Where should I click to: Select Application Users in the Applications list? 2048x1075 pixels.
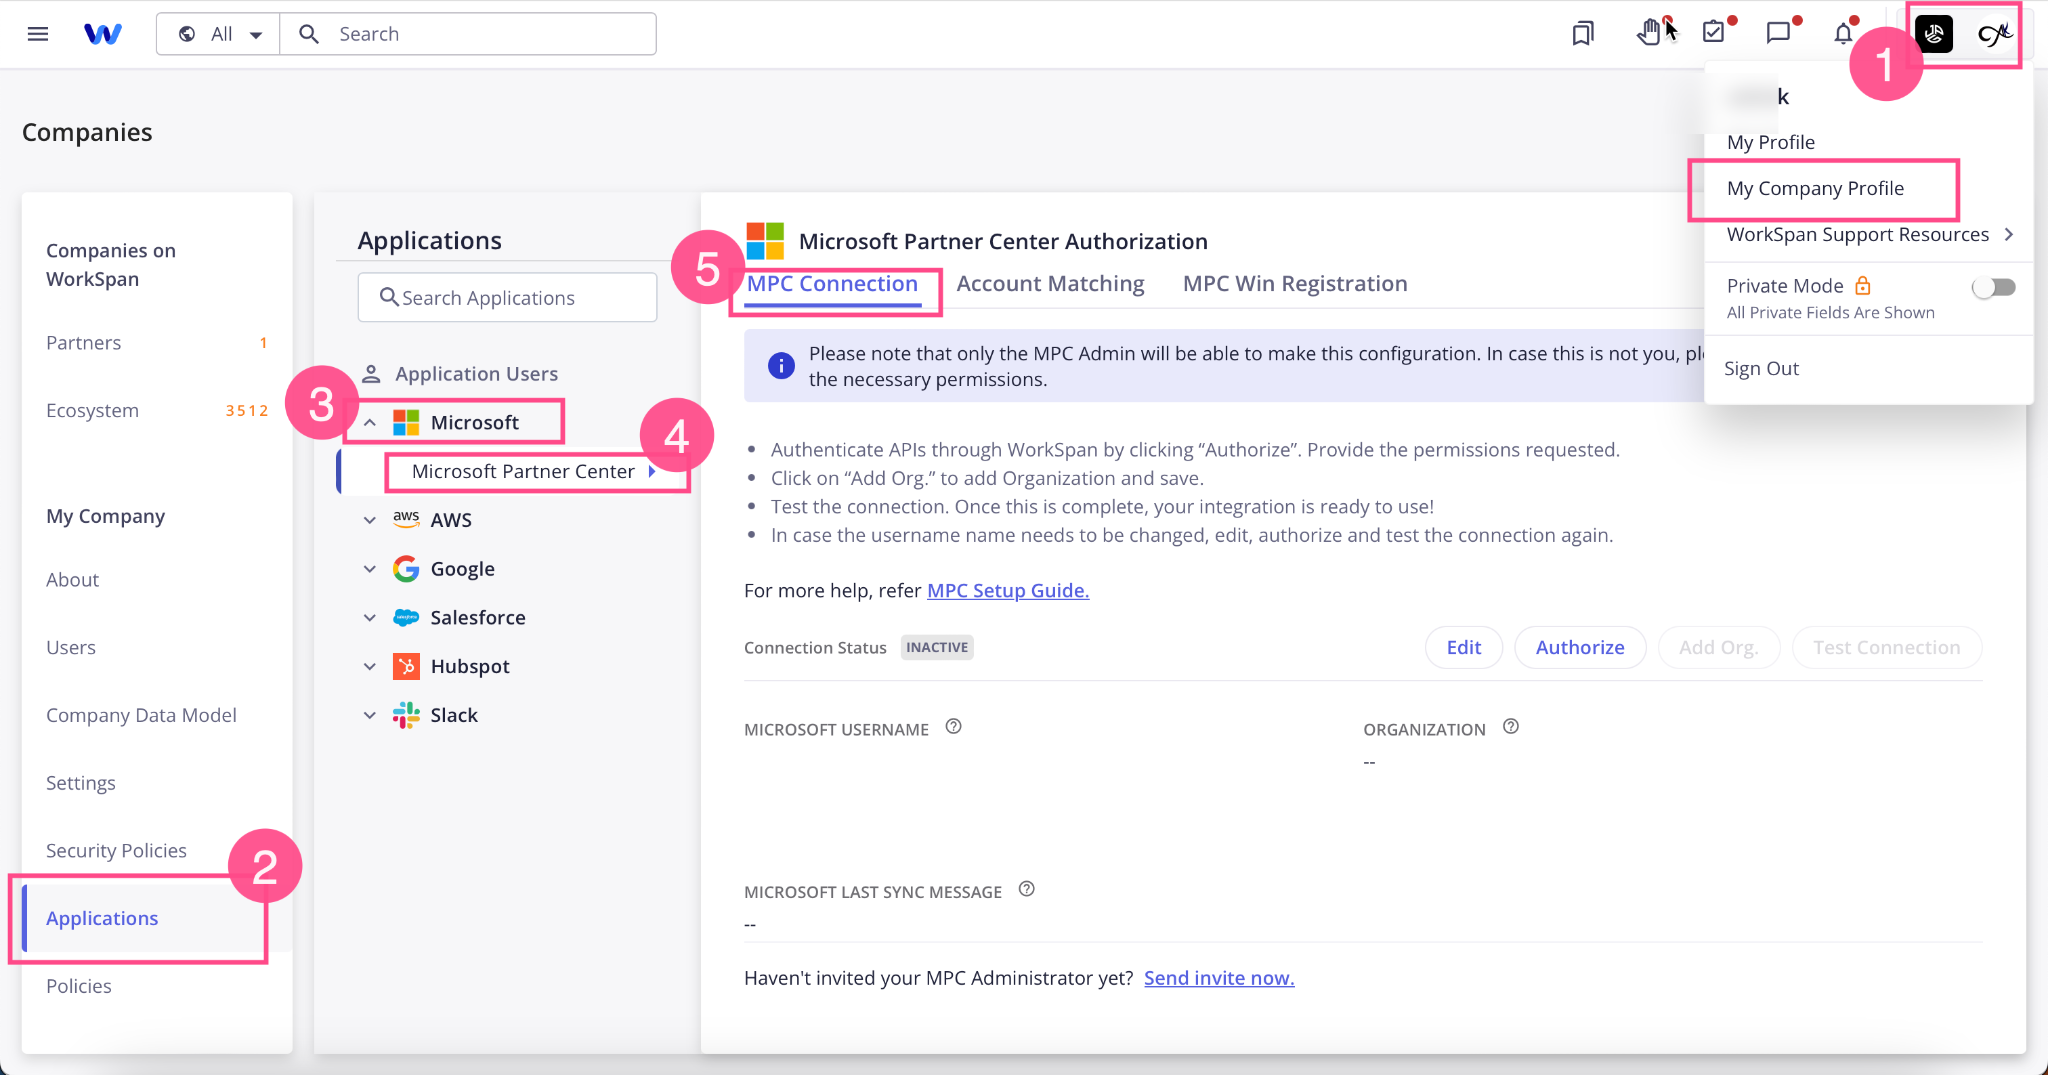476,374
